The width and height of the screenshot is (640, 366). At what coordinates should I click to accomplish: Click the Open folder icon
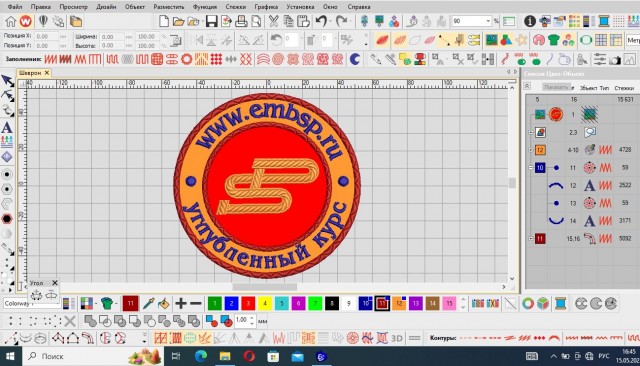point(178,21)
